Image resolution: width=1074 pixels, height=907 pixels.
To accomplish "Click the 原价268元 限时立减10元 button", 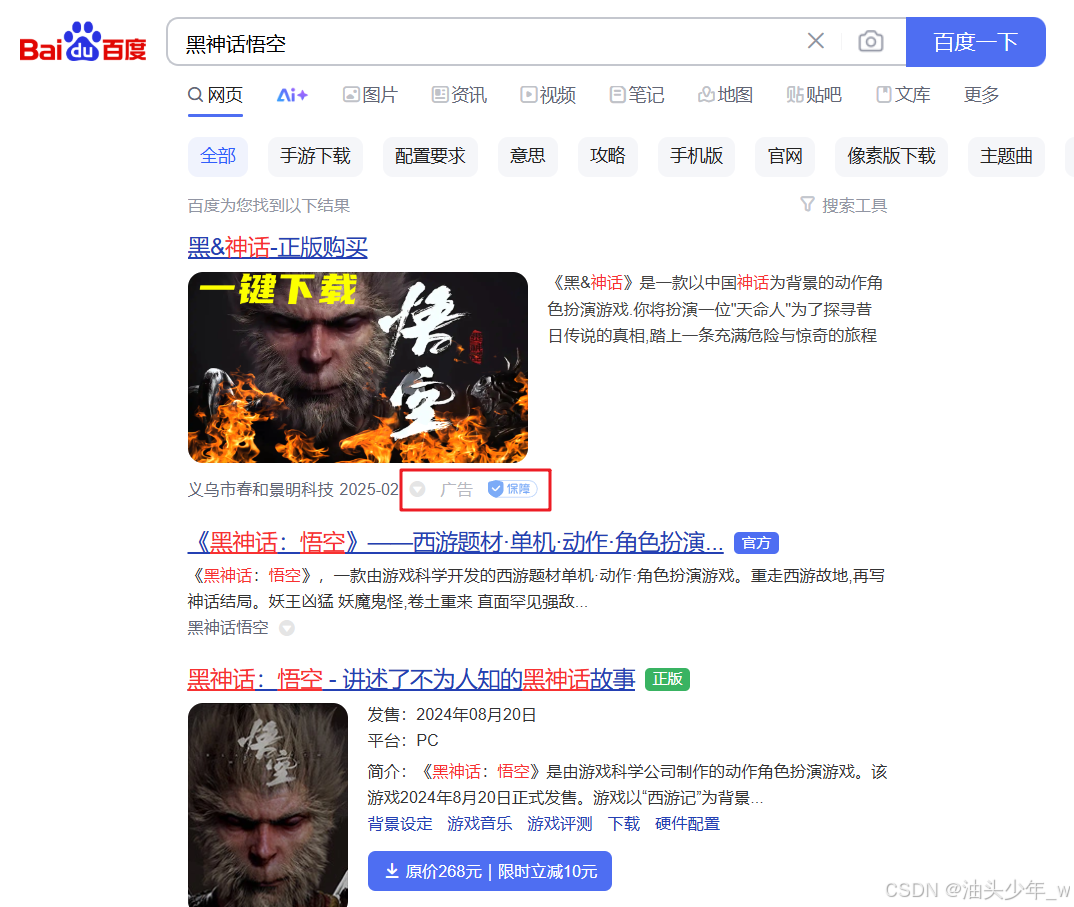I will click(x=490, y=871).
